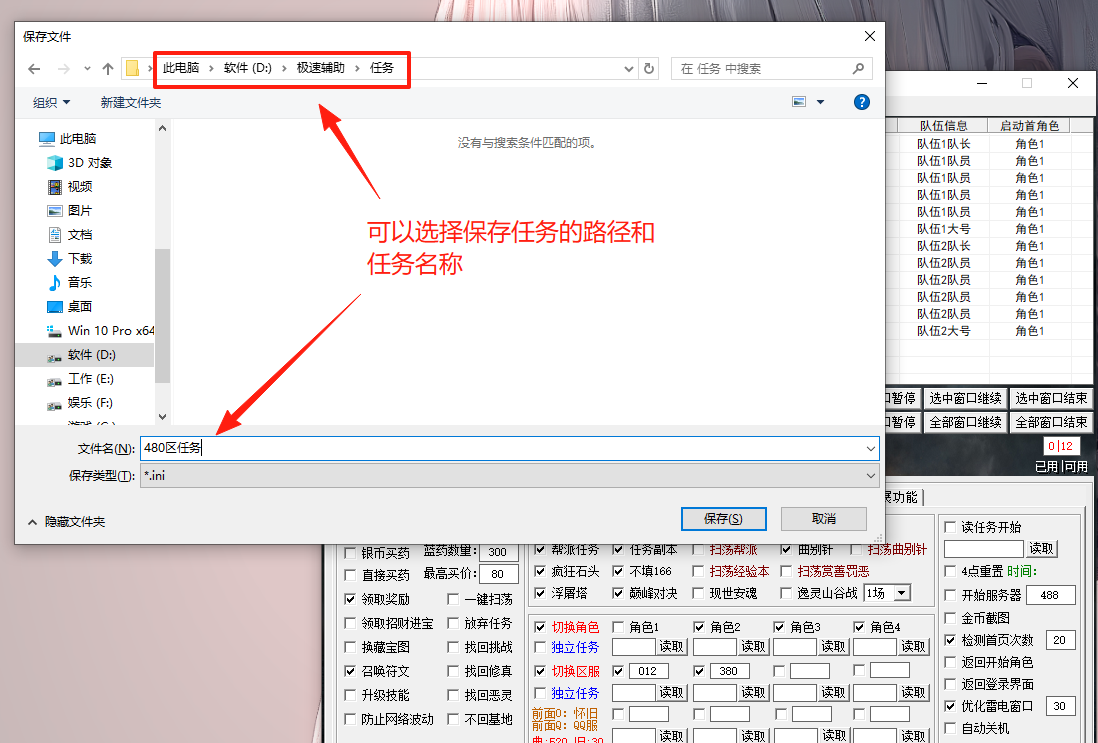Select 工作 (E:) drive in sidebar
This screenshot has width=1098, height=743.
pyautogui.click(x=90, y=378)
